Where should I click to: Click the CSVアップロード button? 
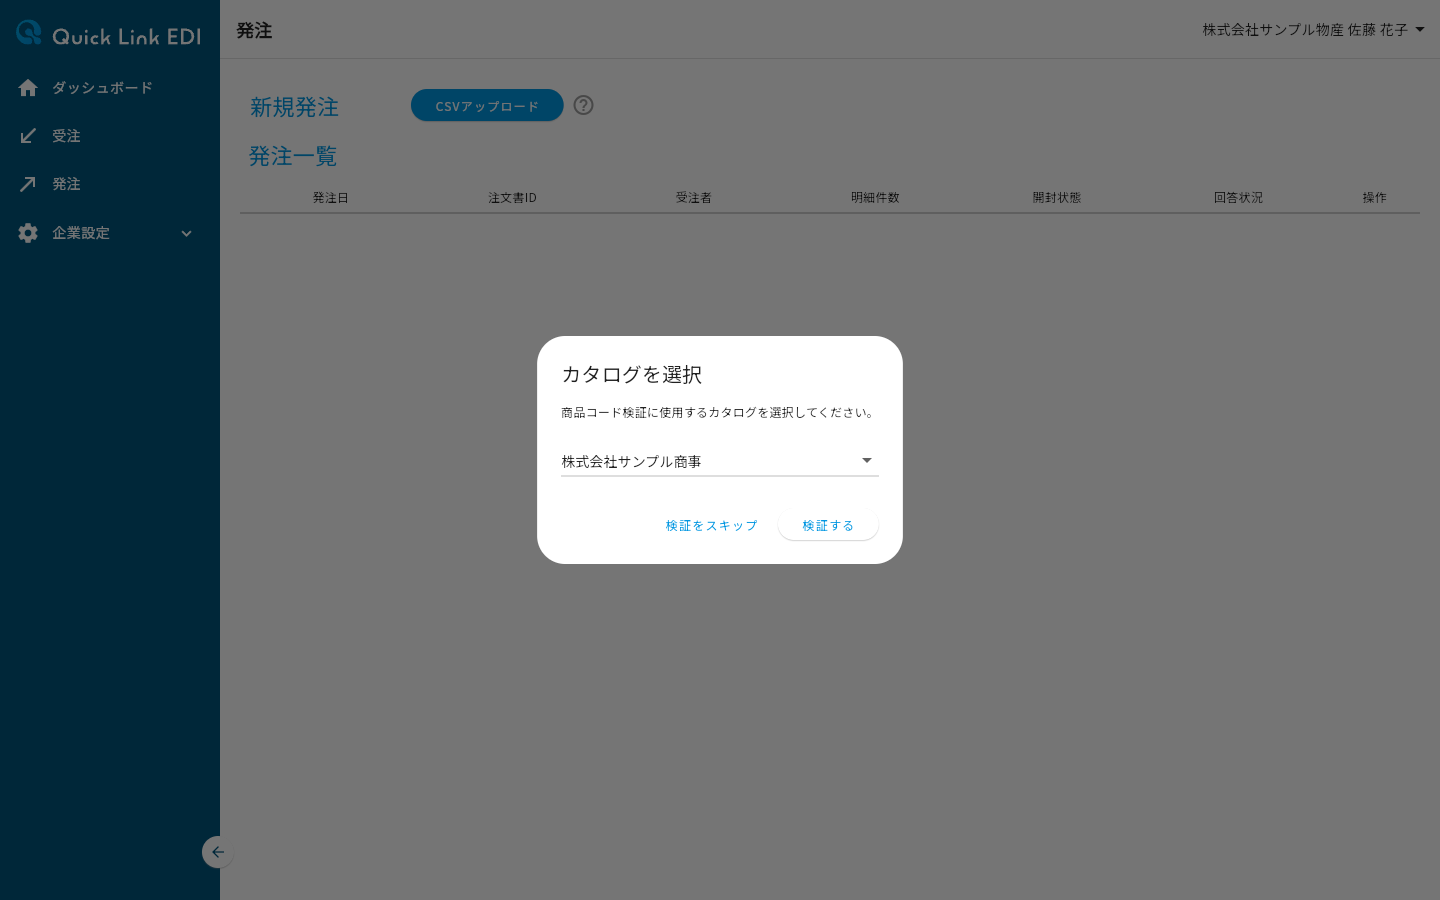(487, 105)
